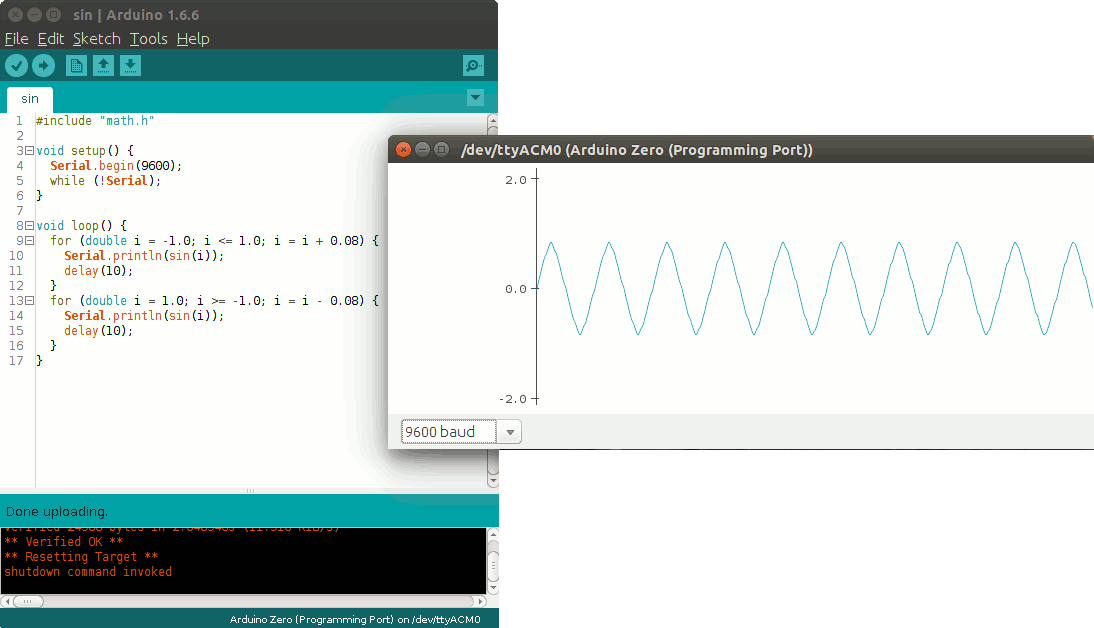
Task: Close the Serial Plotter window
Action: (x=403, y=149)
